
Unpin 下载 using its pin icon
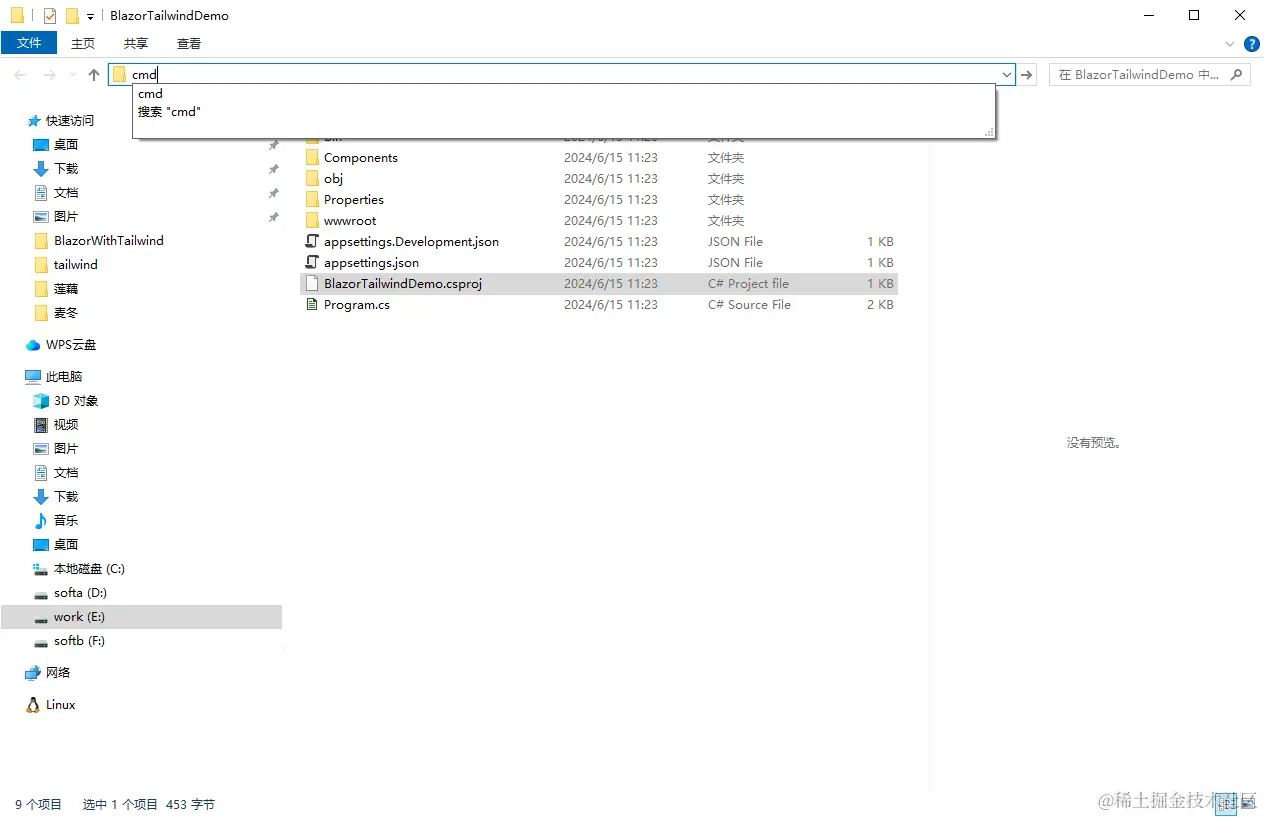273,169
